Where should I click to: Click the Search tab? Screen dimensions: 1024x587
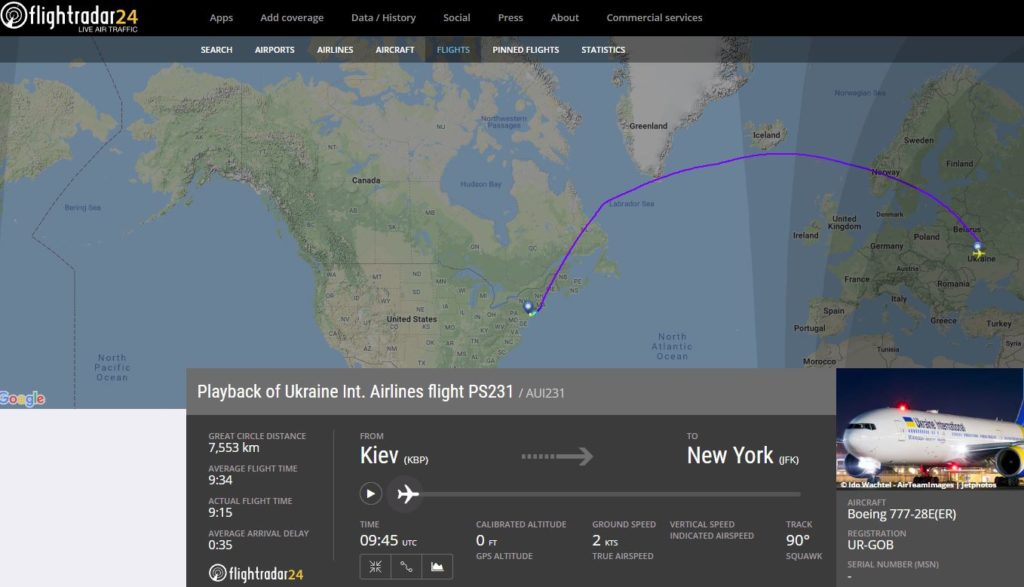click(216, 50)
